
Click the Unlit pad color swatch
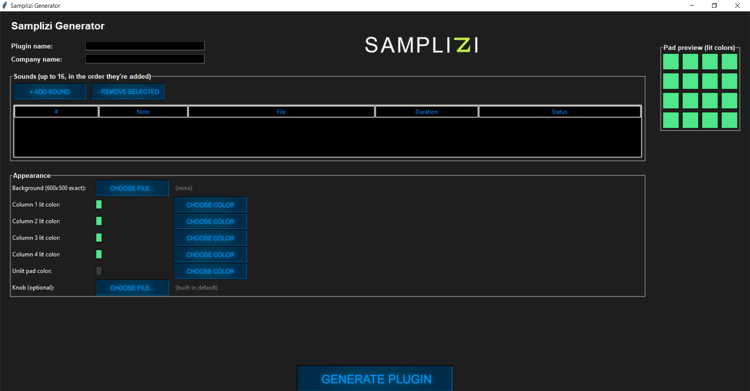click(99, 271)
